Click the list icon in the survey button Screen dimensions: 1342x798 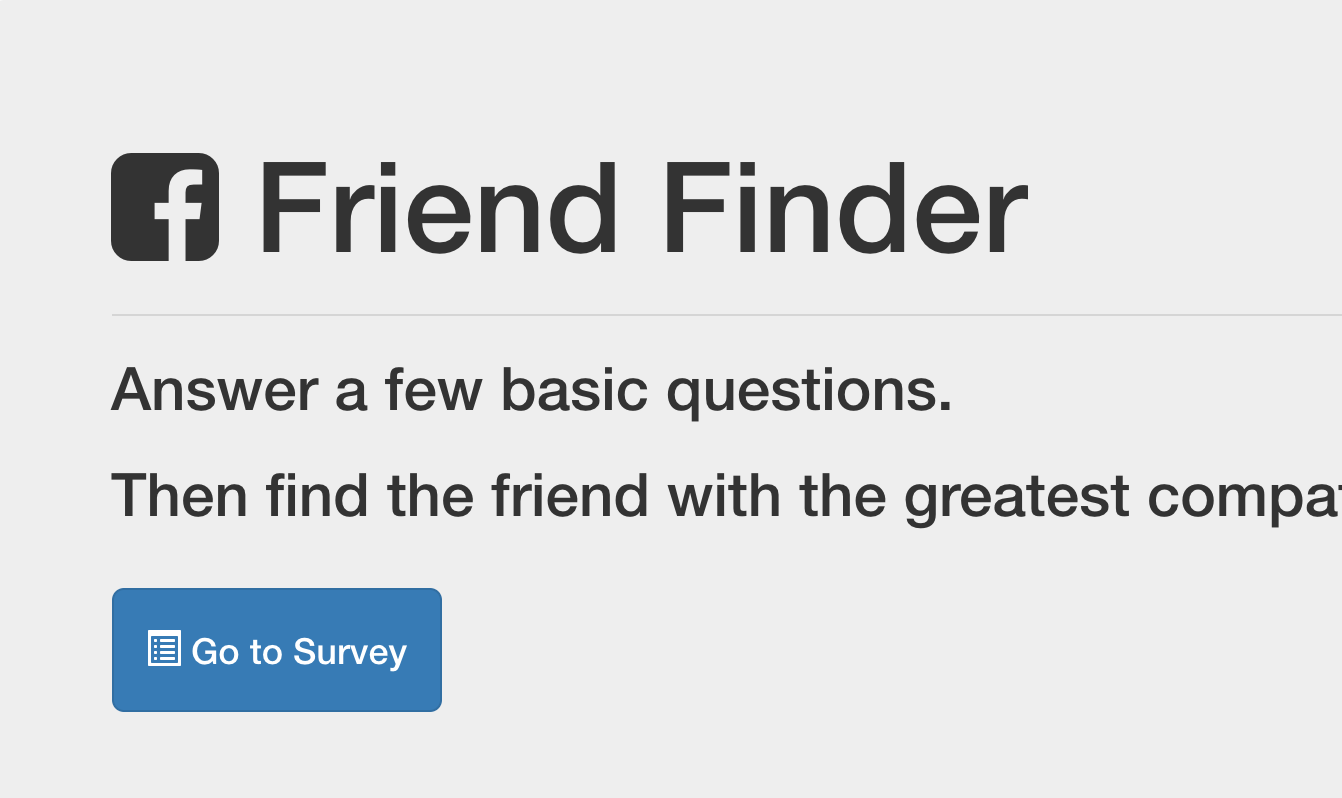[x=164, y=648]
